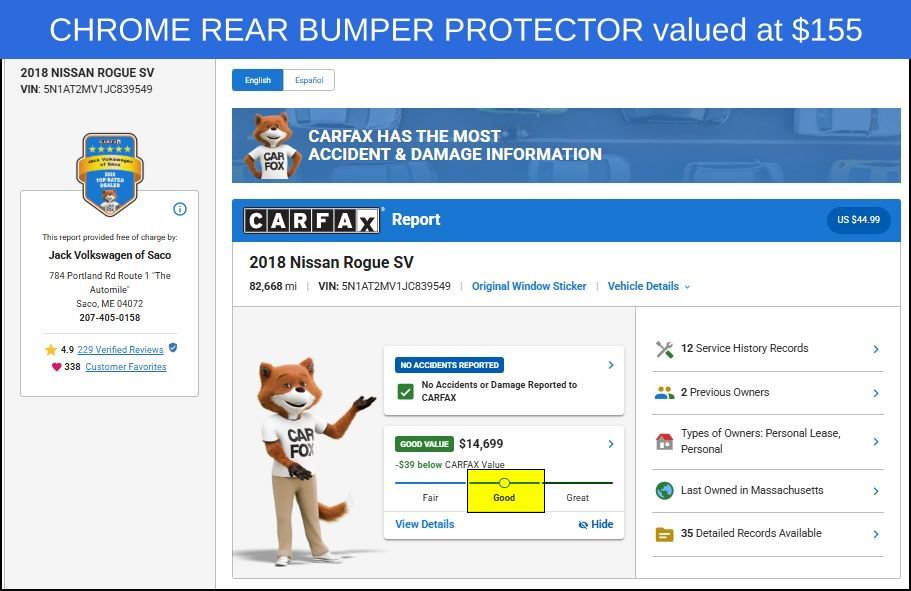This screenshot has height=591, width=911.
Task: Click View Details link in value card
Action: (x=425, y=524)
